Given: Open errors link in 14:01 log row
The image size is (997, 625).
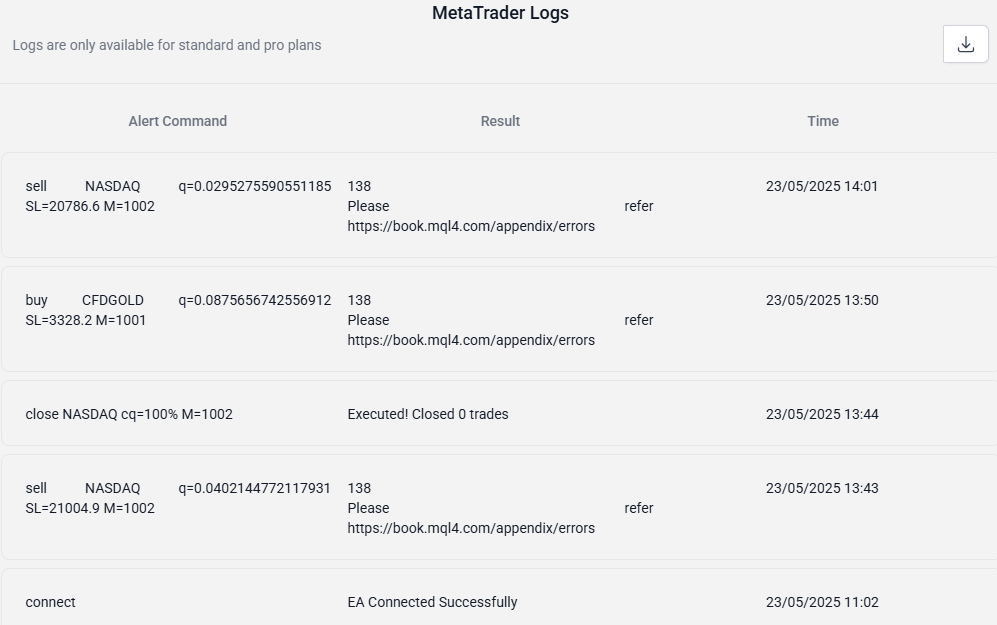Looking at the screenshot, I should point(471,226).
